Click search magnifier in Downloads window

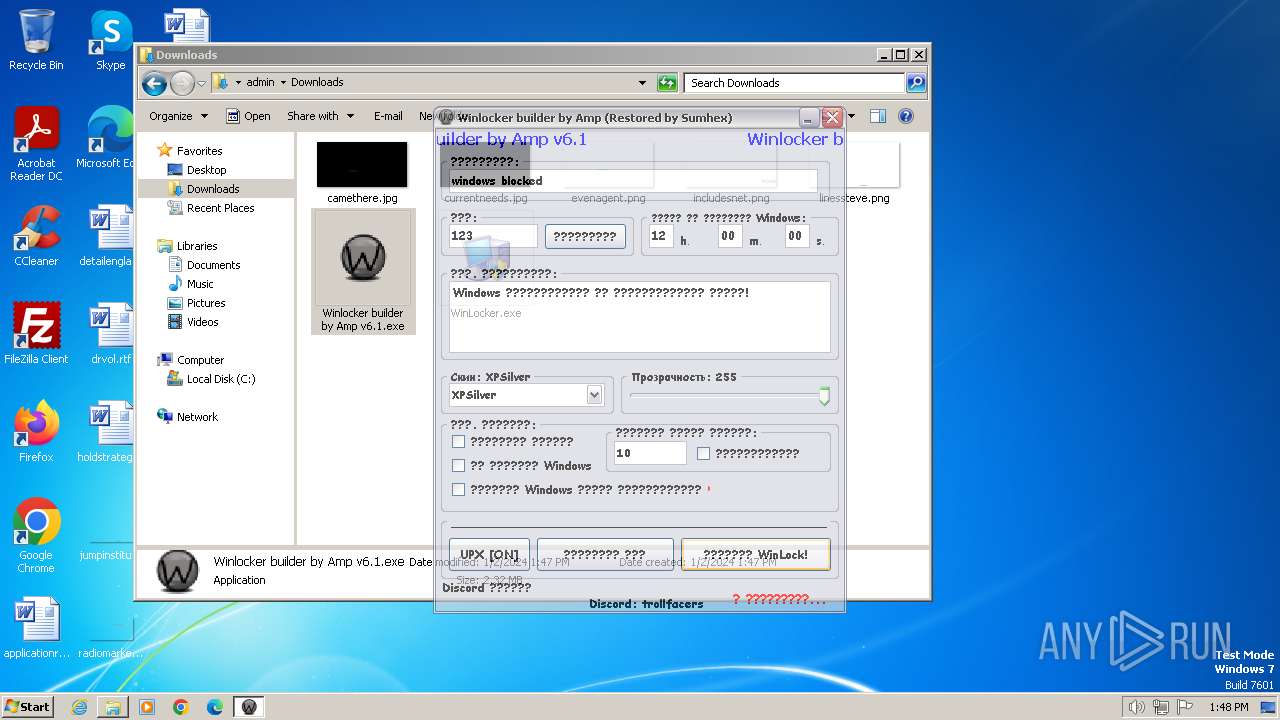[916, 83]
